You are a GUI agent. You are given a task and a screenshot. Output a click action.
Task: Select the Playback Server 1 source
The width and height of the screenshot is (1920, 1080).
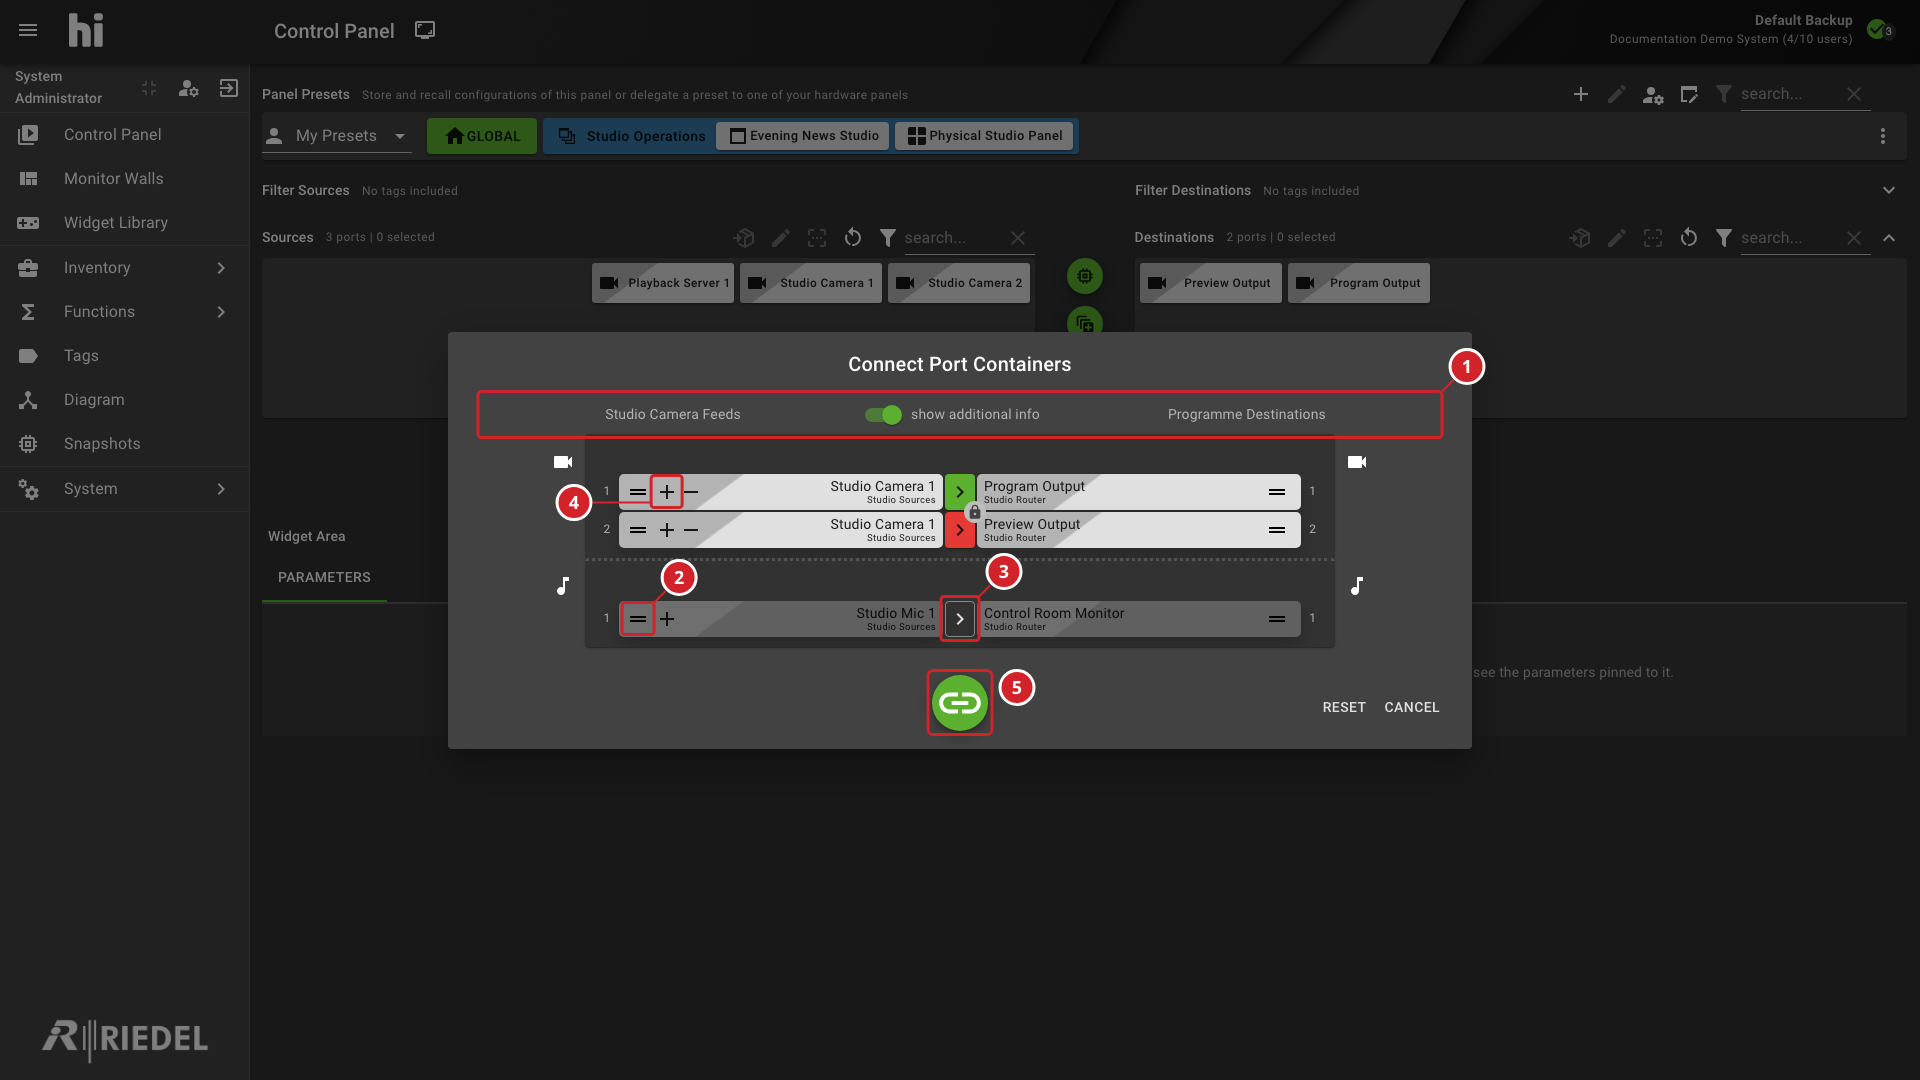click(x=663, y=283)
